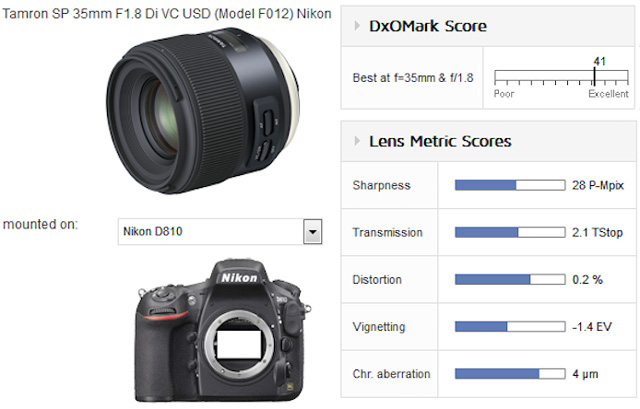Image resolution: width=640 pixels, height=409 pixels.
Task: Click the Nikon D810 camera image
Action: click(222, 331)
